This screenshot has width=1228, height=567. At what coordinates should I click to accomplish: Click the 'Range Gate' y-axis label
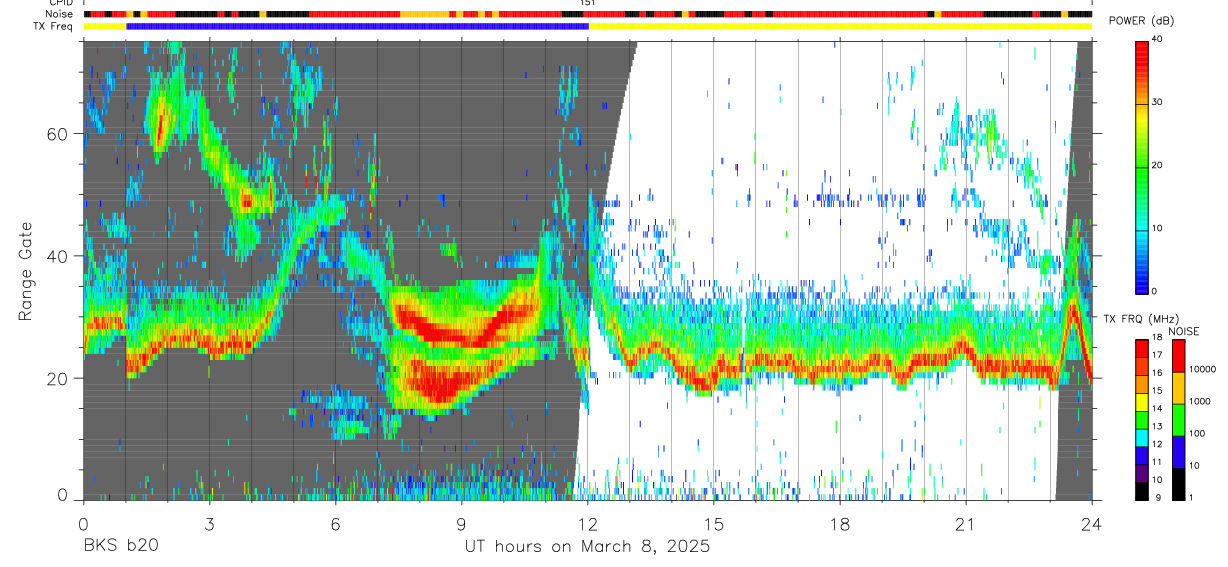tap(25, 271)
